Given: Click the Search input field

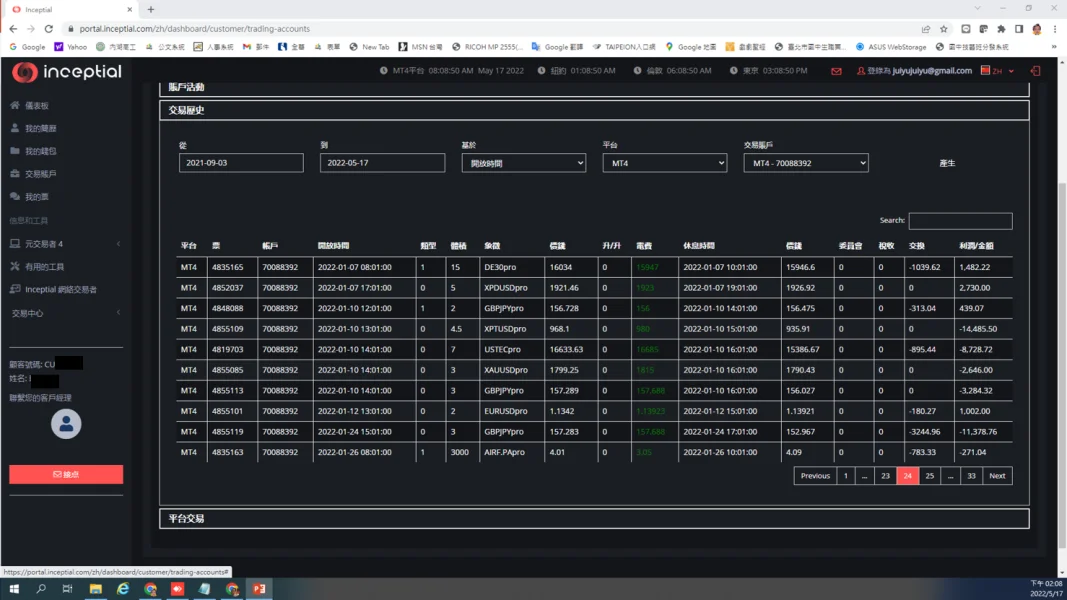Looking at the screenshot, I should 959,221.
